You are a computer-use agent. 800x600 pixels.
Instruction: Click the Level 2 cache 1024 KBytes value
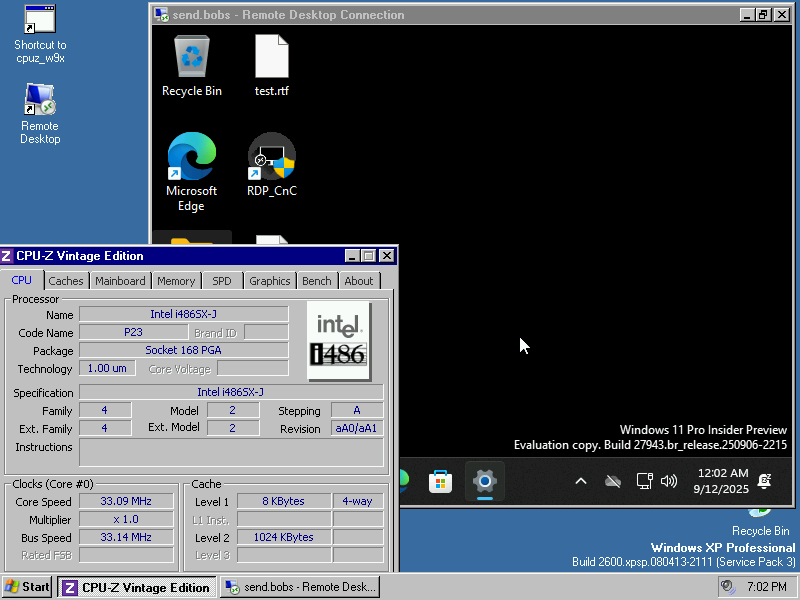click(284, 537)
